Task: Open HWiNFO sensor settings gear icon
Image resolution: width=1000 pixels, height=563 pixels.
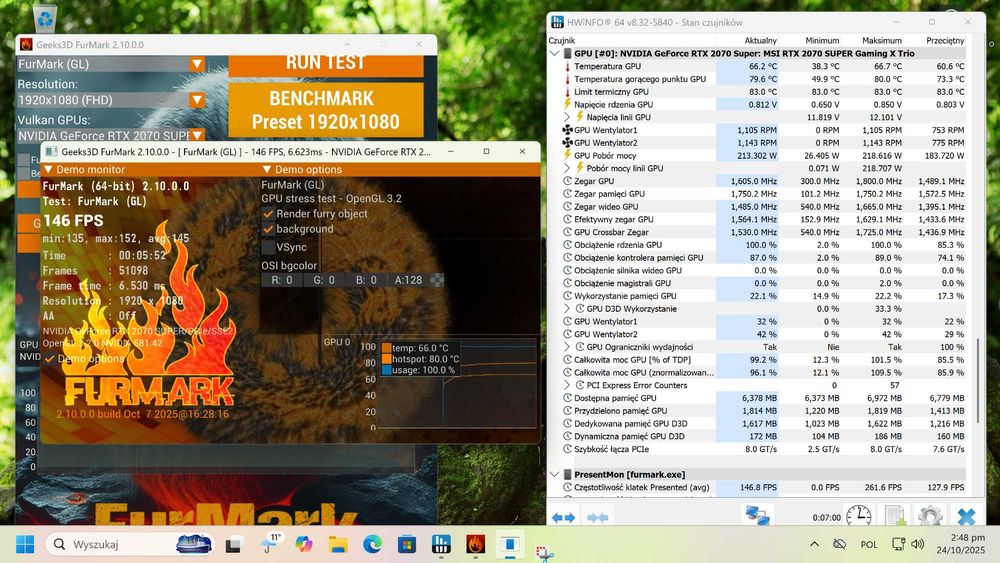Action: click(930, 515)
